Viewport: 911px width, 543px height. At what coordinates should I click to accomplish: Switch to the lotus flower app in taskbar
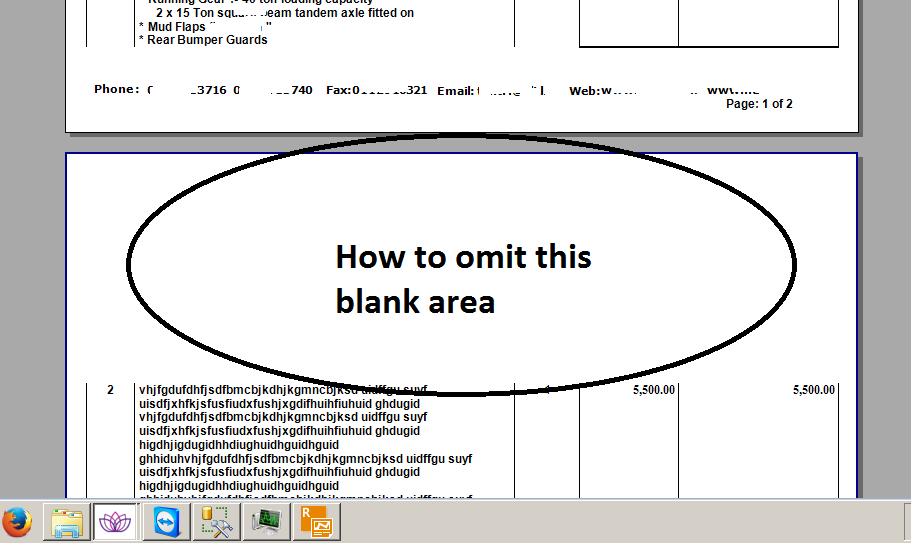115,522
